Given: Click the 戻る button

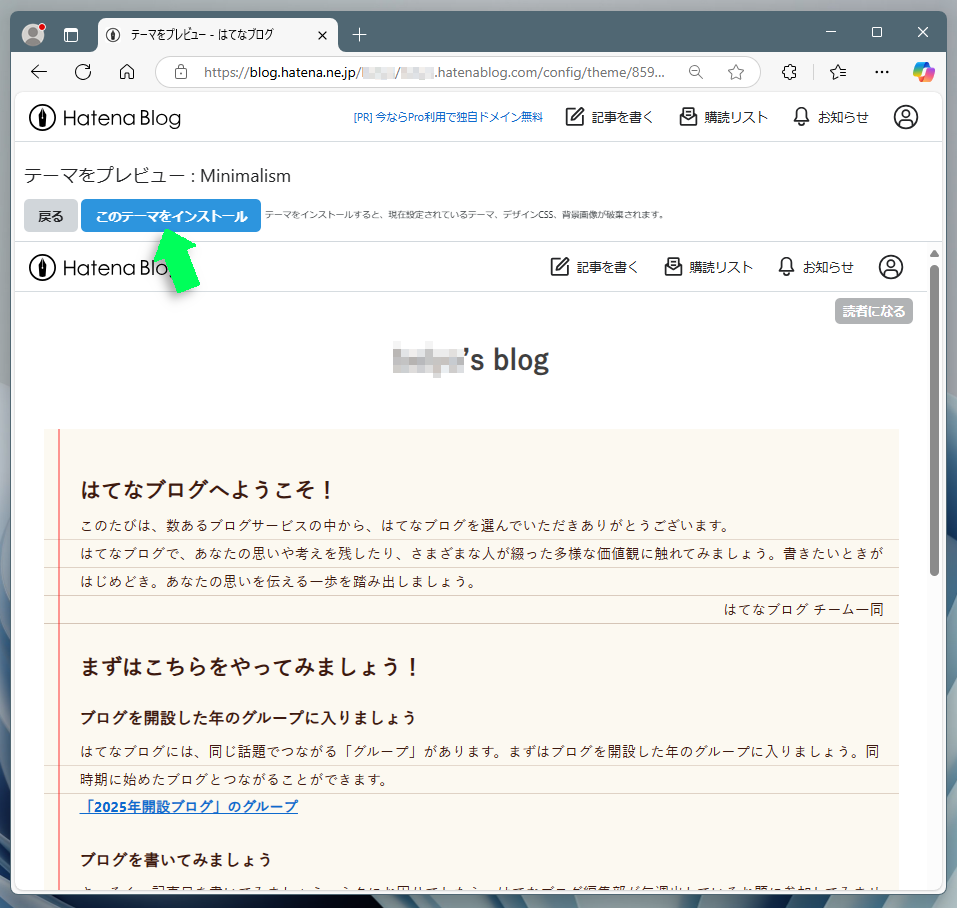Looking at the screenshot, I should click(51, 216).
